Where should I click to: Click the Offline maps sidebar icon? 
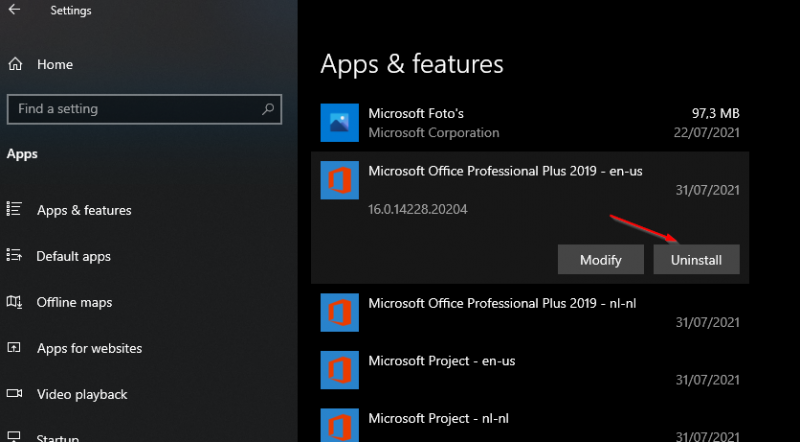(x=15, y=302)
